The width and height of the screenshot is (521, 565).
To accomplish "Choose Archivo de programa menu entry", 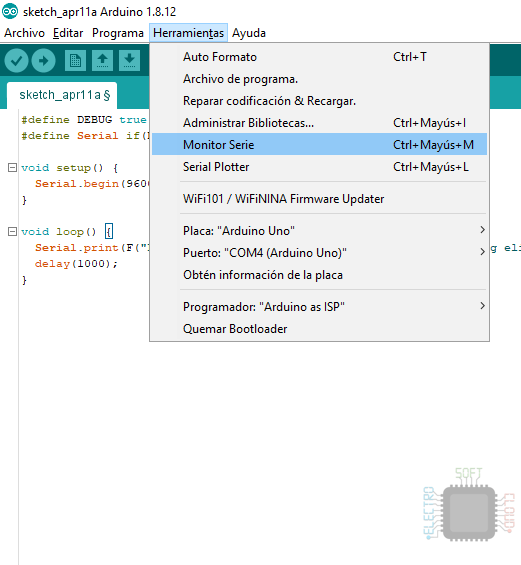I will pyautogui.click(x=319, y=79).
